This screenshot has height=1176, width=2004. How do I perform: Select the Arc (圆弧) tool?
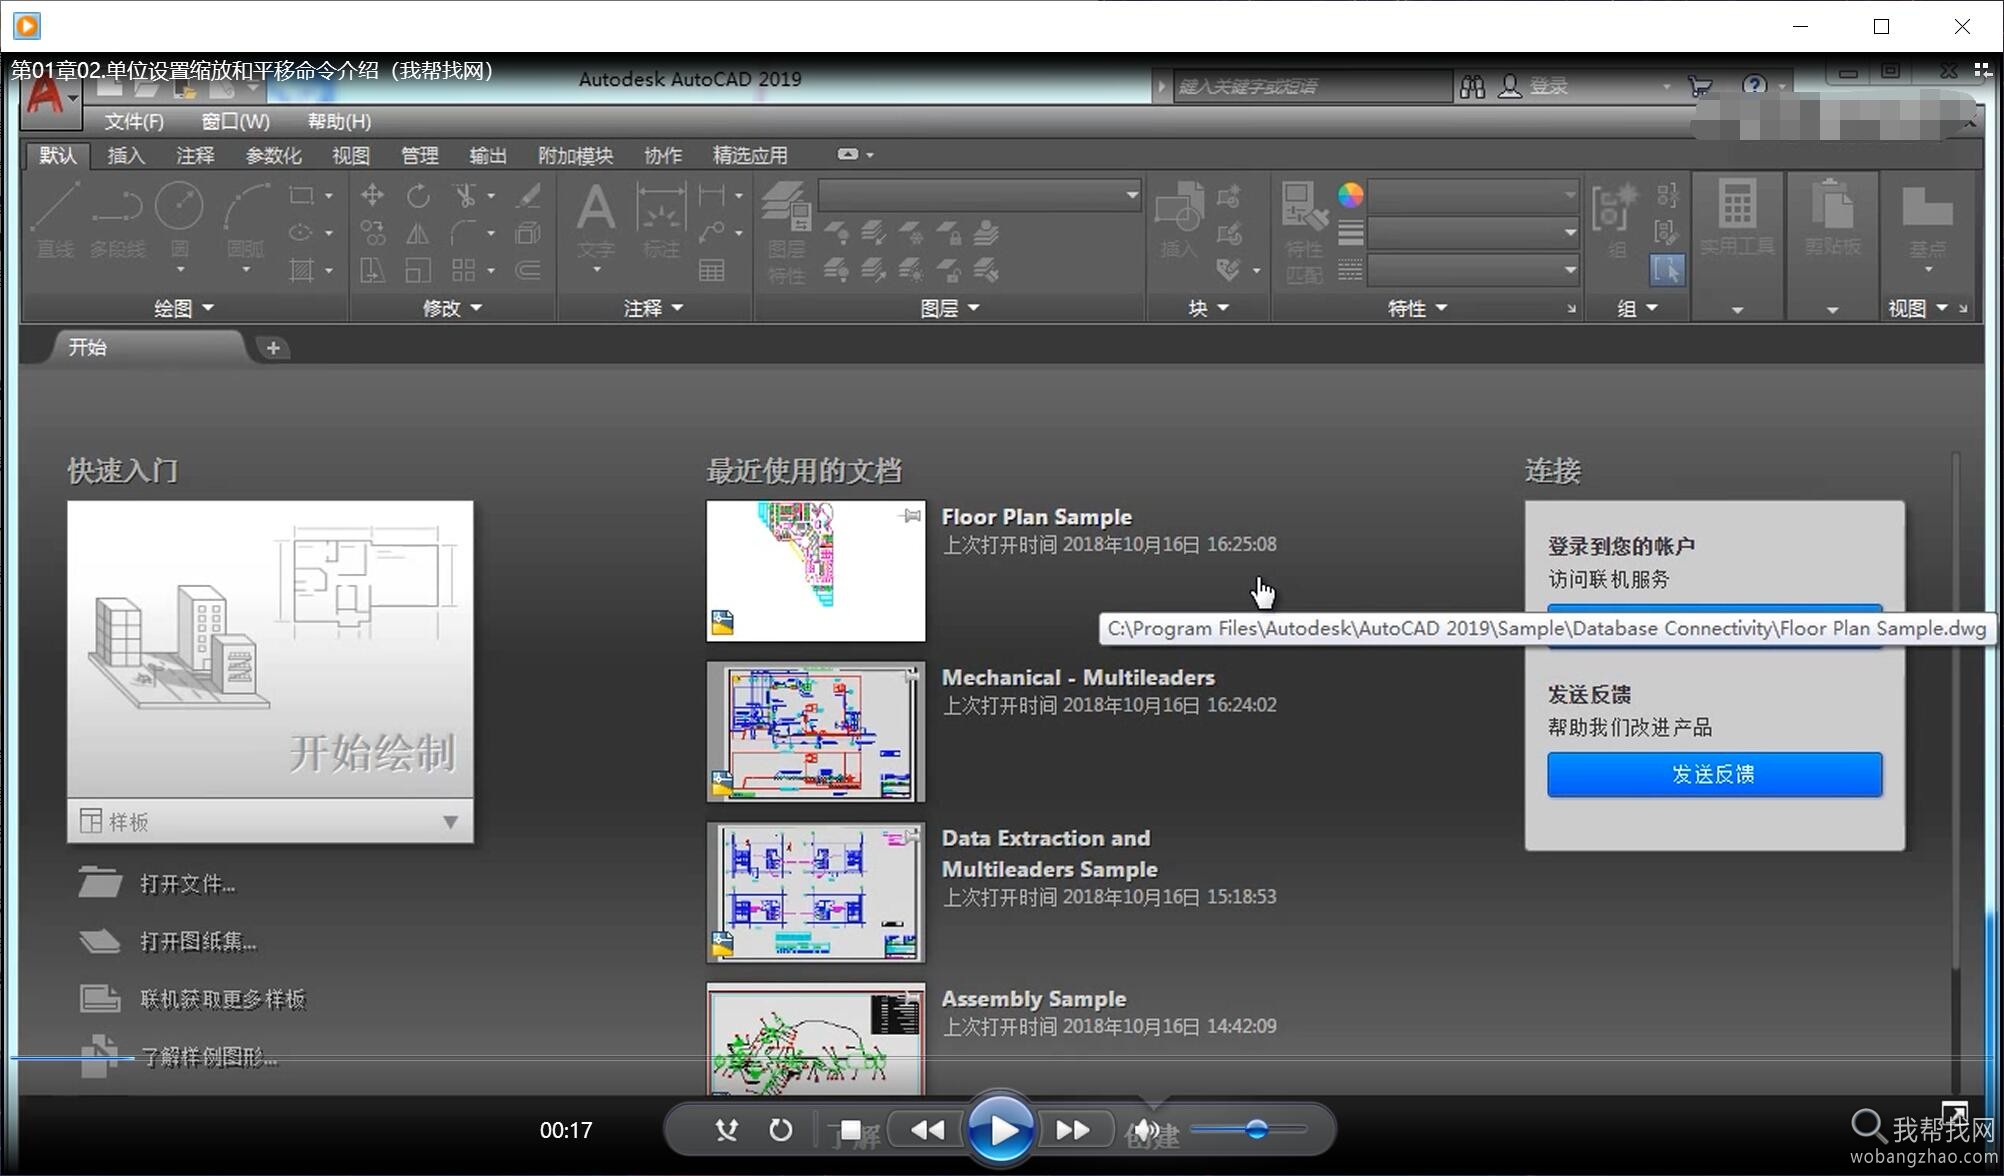[x=246, y=220]
